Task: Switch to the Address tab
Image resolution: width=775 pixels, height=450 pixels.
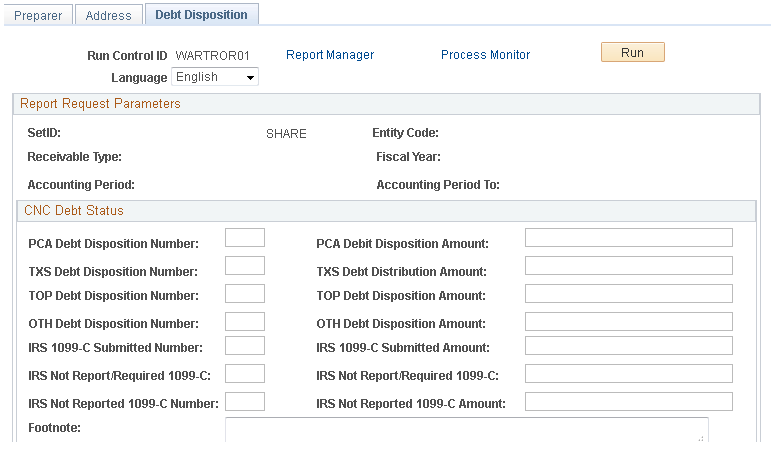Action: (108, 15)
